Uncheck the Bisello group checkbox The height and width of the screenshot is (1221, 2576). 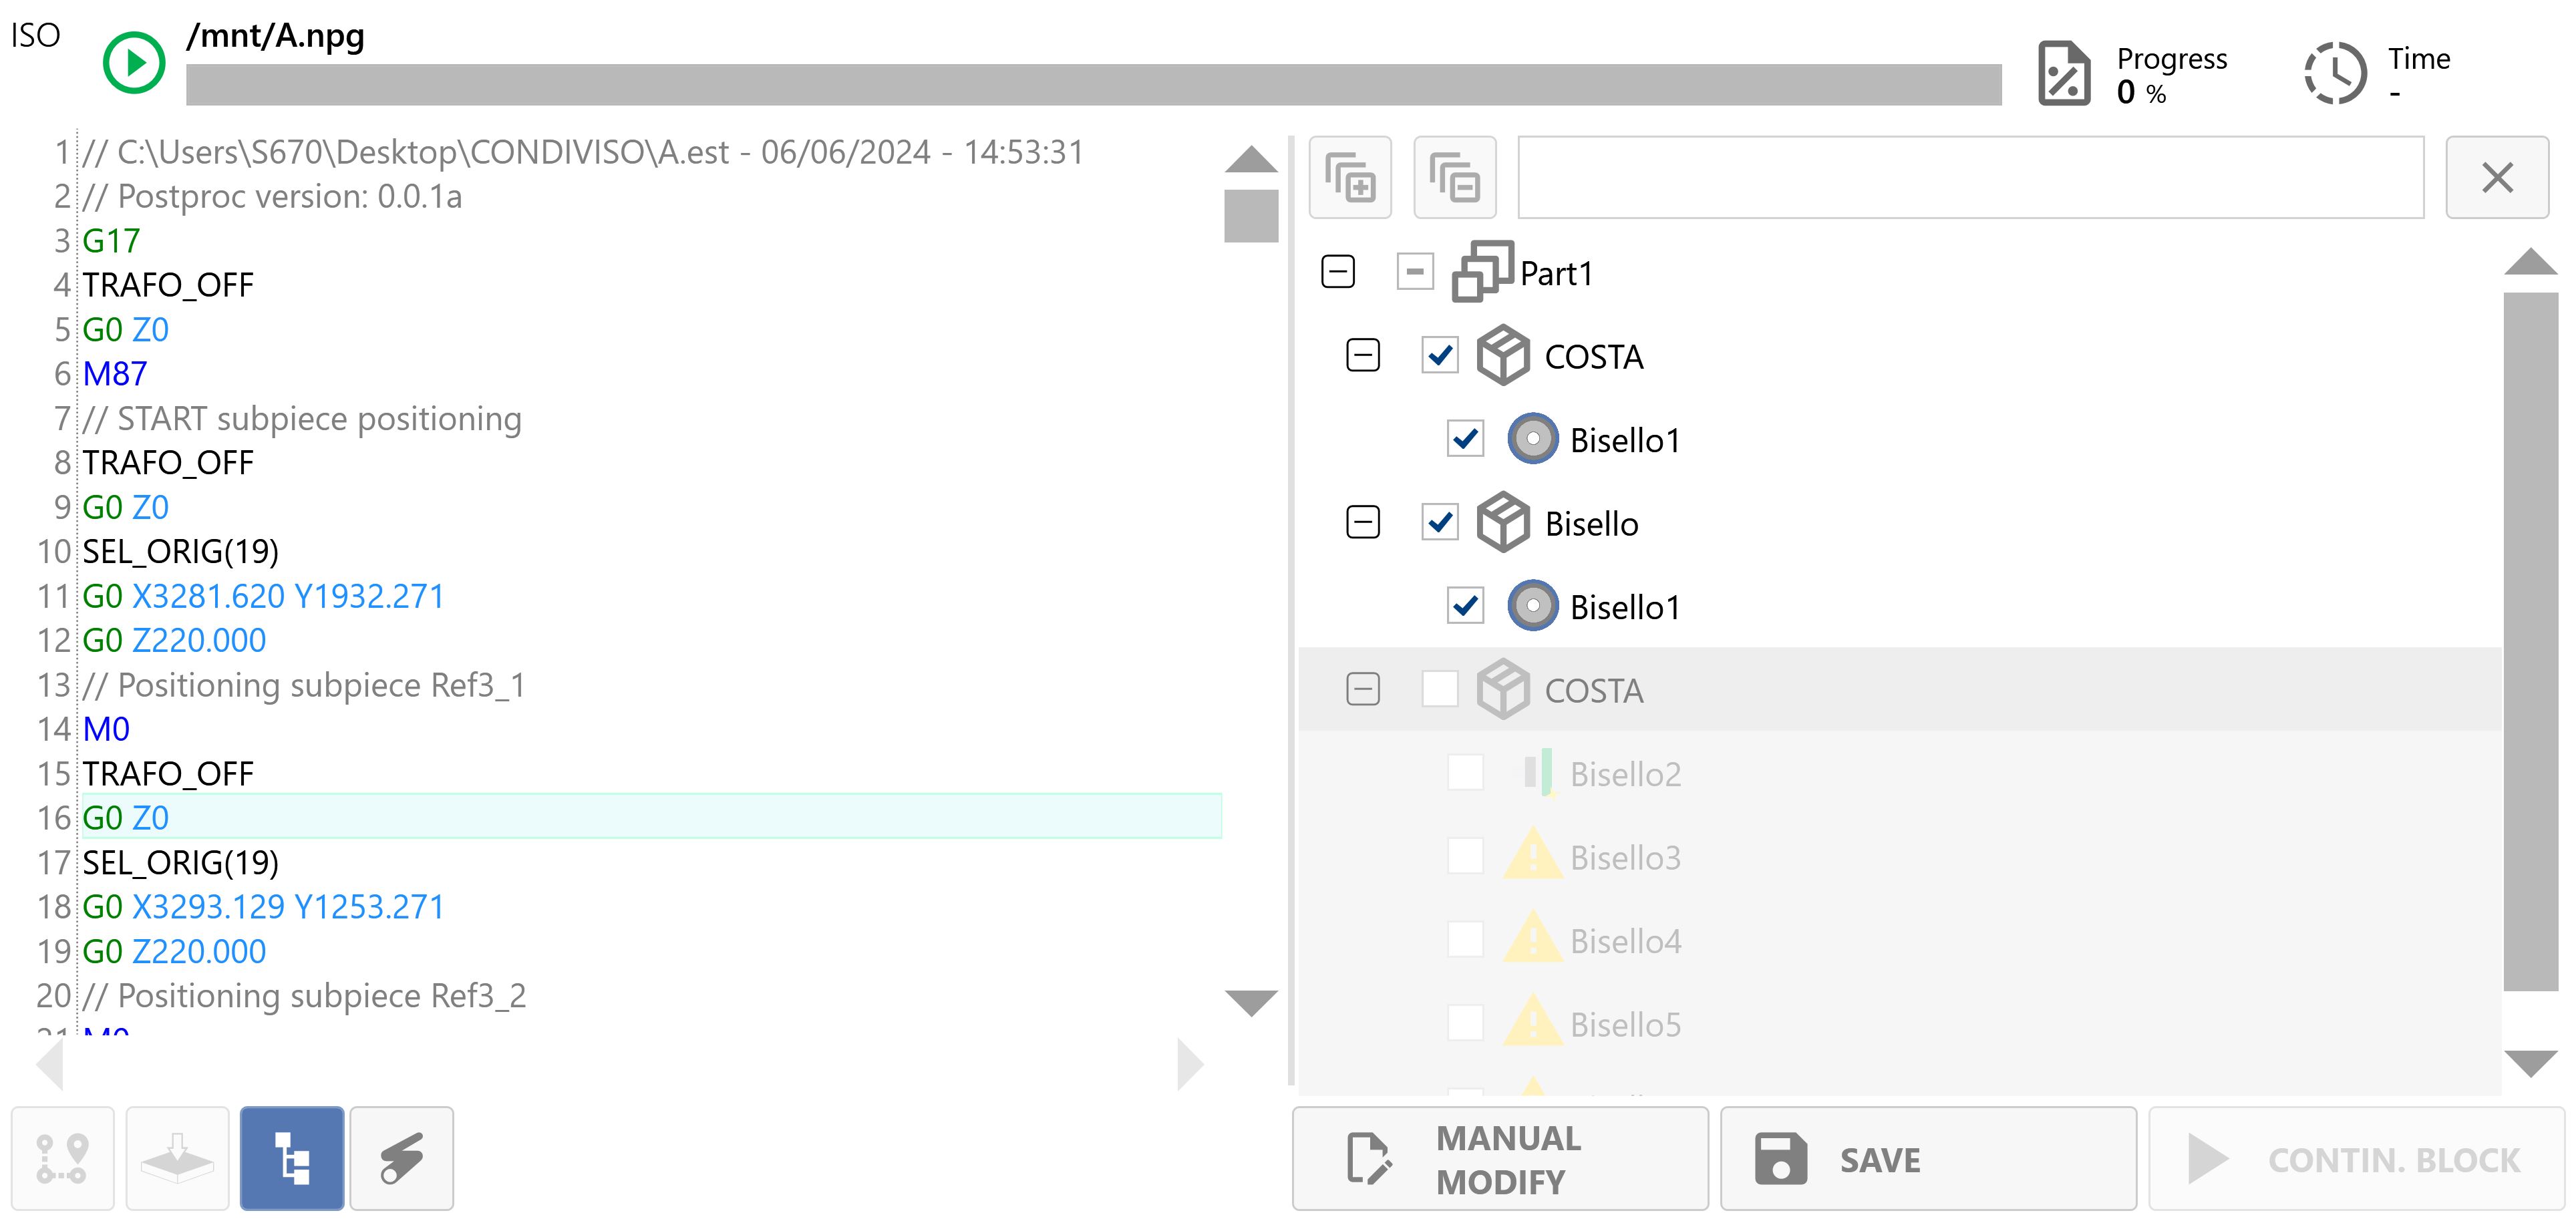(x=1440, y=522)
